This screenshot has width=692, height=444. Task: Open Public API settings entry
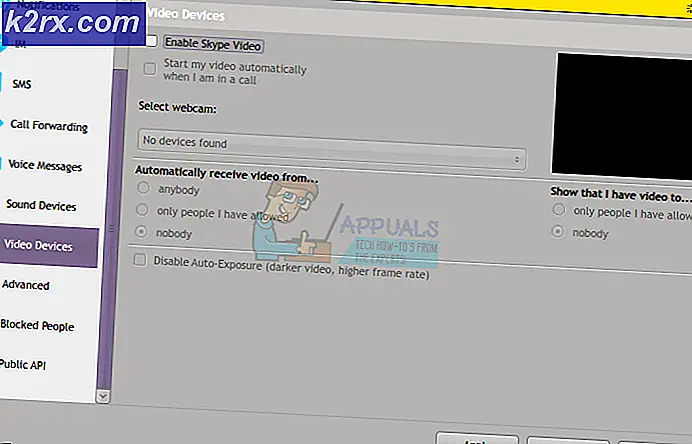coord(23,365)
